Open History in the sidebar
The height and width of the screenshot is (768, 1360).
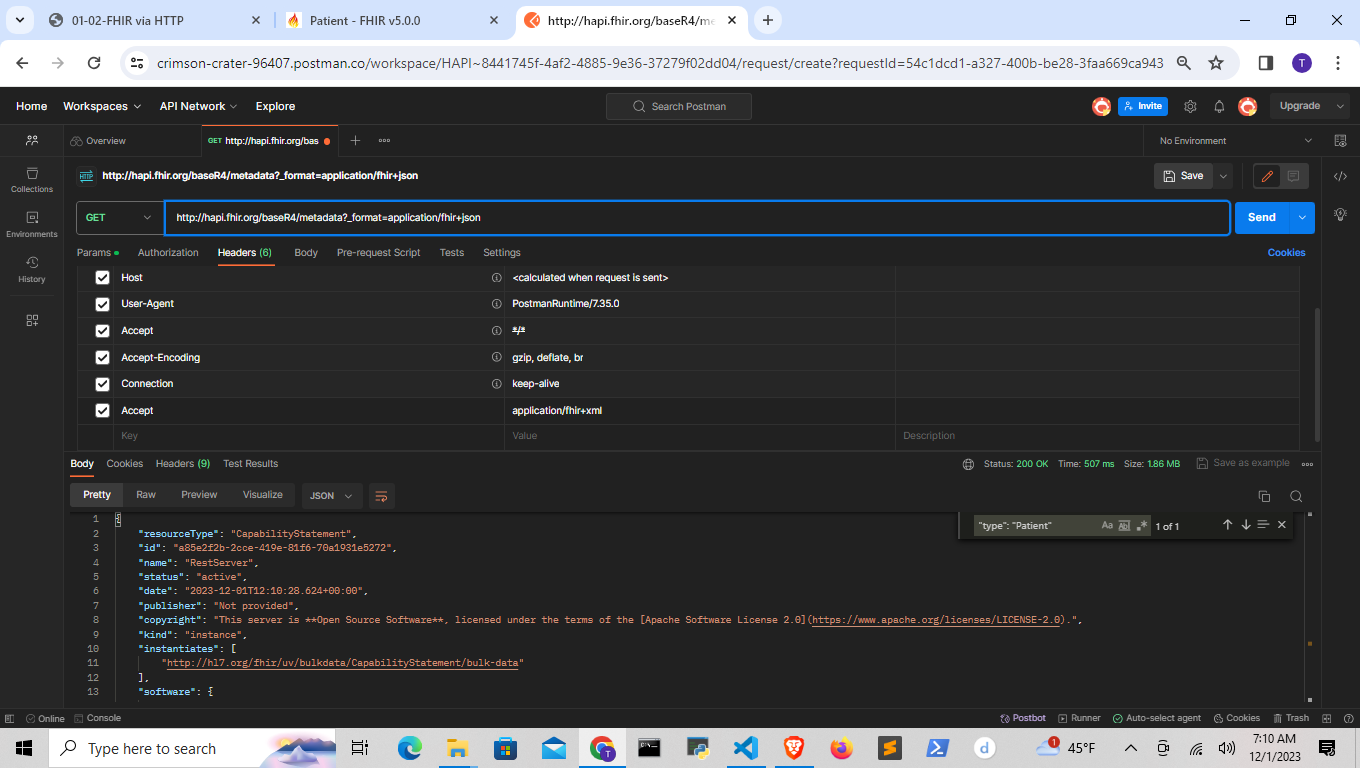tap(32, 269)
